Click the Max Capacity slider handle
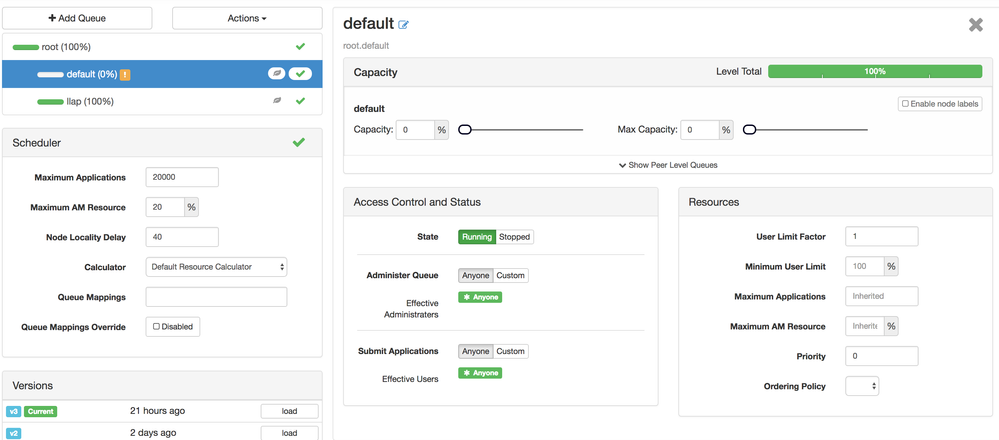The image size is (999, 440). pyautogui.click(x=749, y=130)
